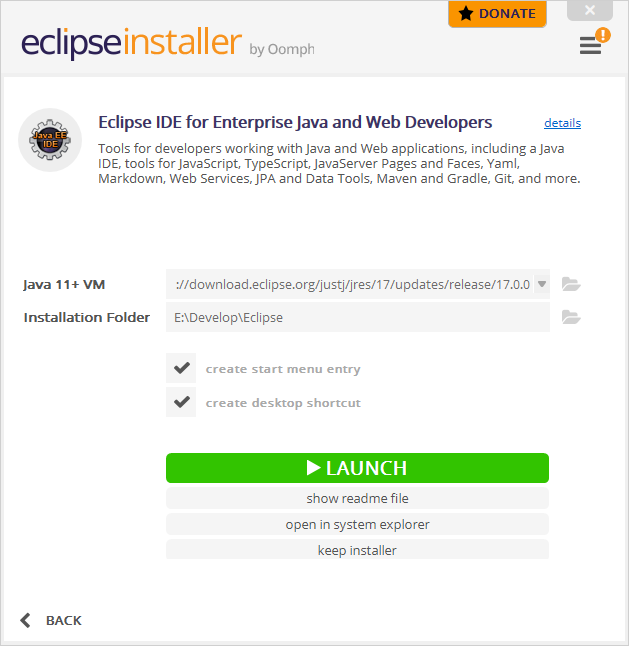This screenshot has height=646, width=629.
Task: Toggle create start menu entry checkbox
Action: coord(181,368)
